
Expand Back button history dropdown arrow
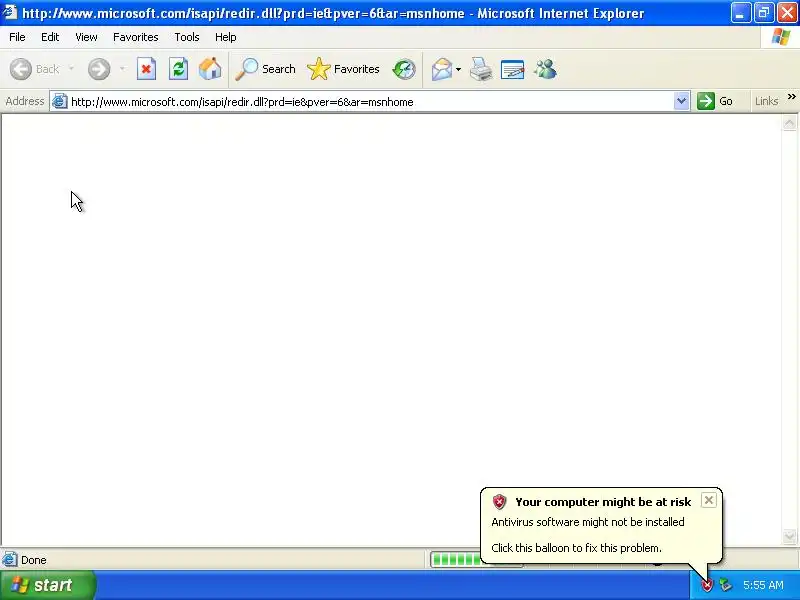(71, 69)
